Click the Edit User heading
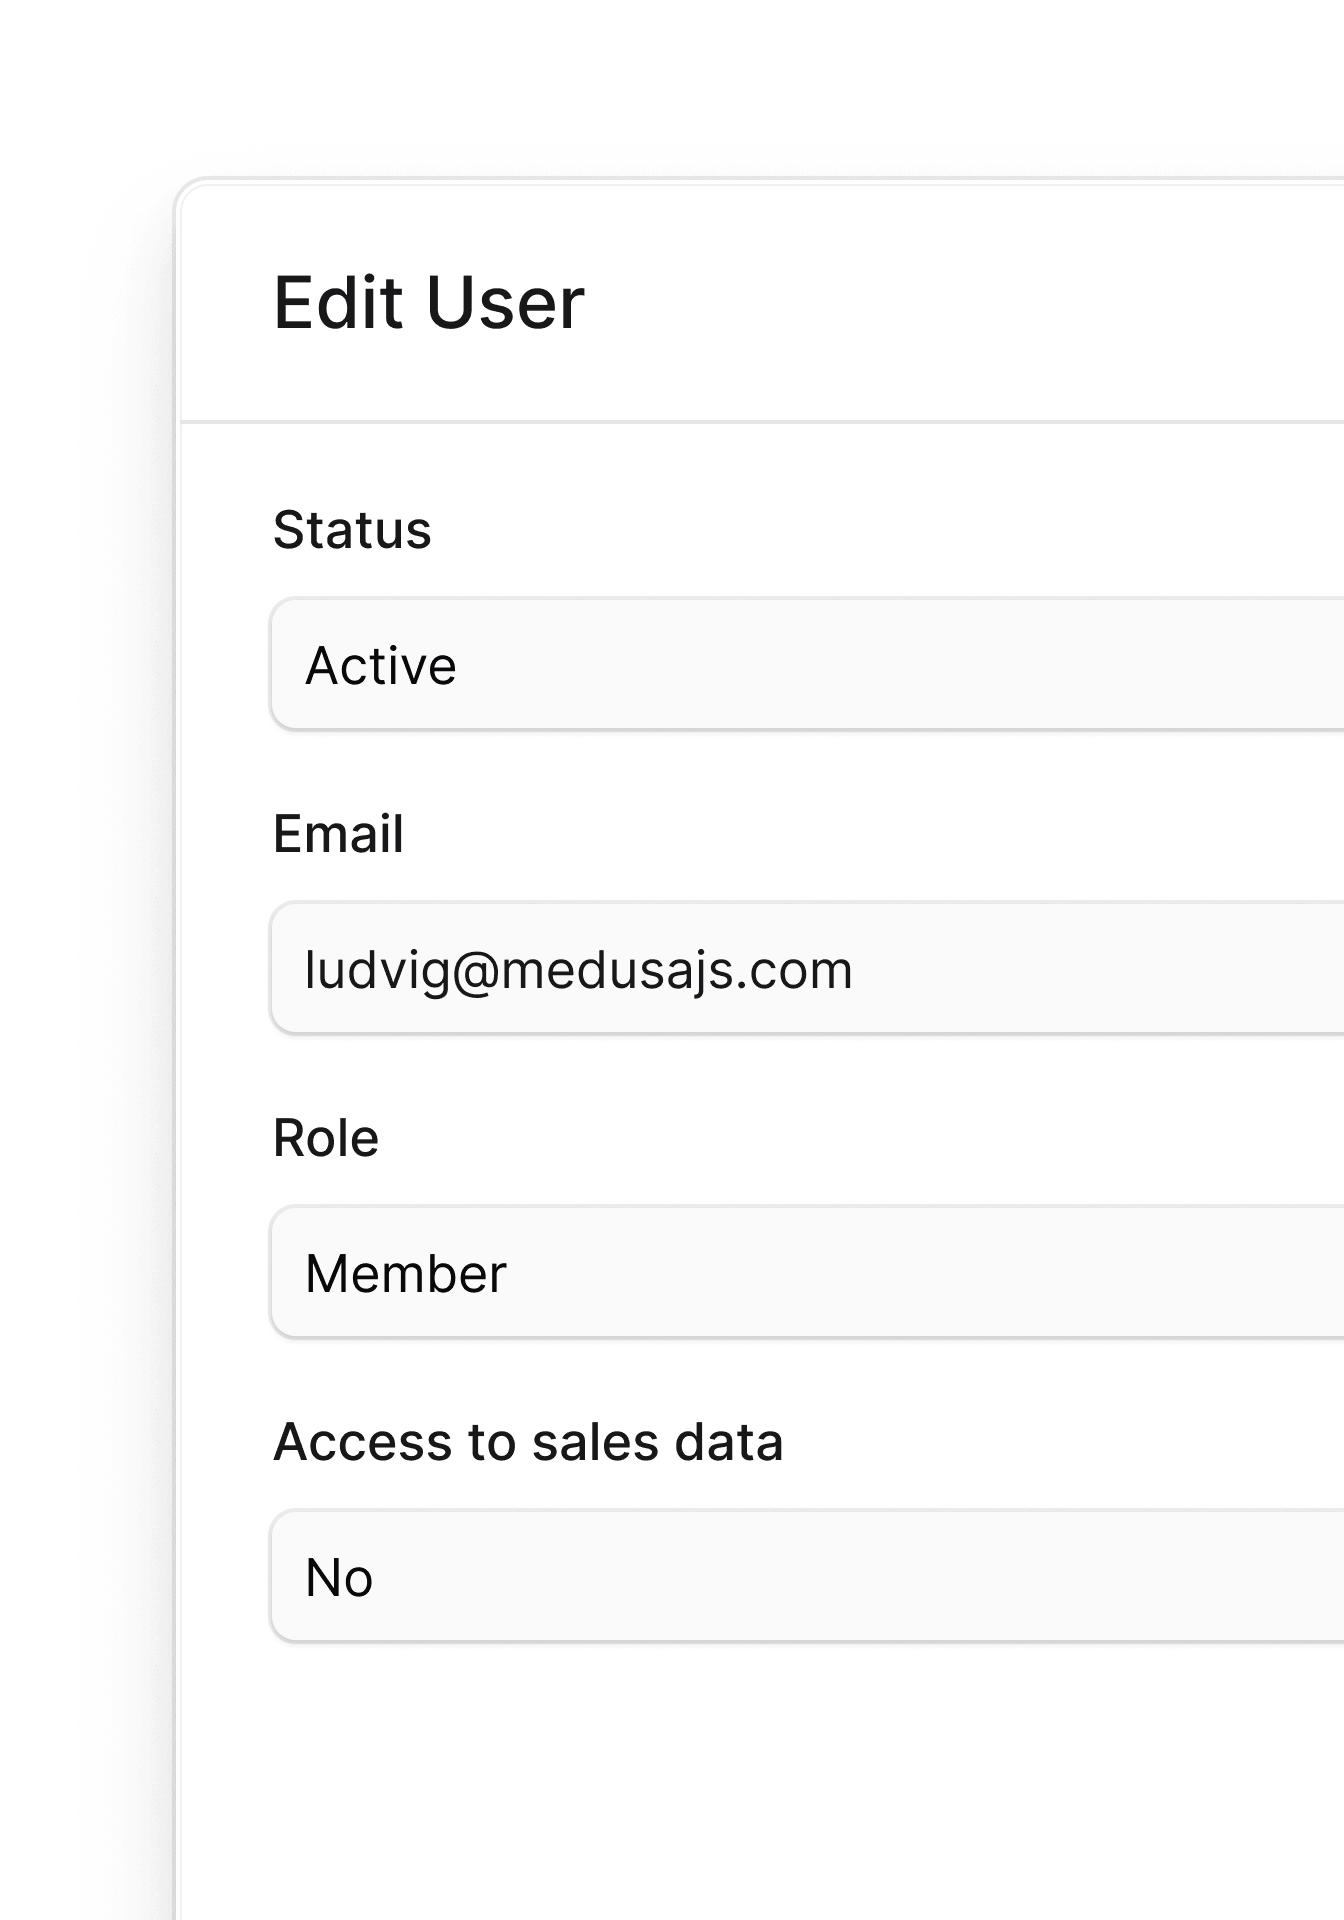The height and width of the screenshot is (1920, 1344). 429,303
